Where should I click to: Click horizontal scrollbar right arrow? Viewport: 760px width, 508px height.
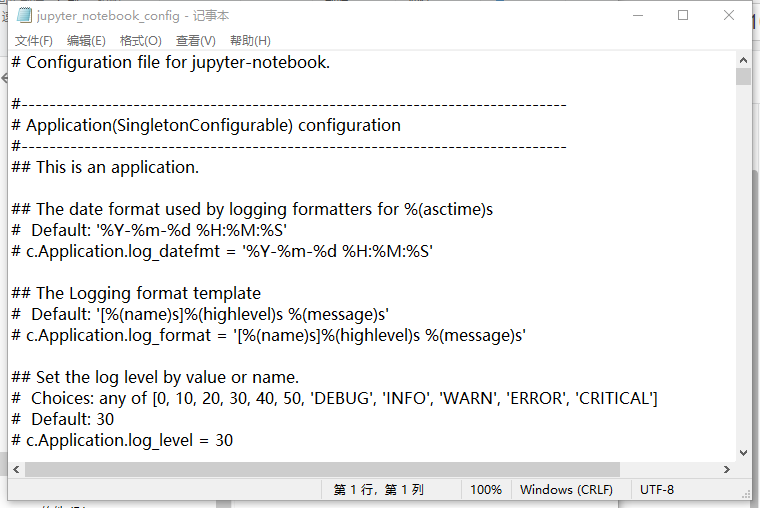[727, 469]
